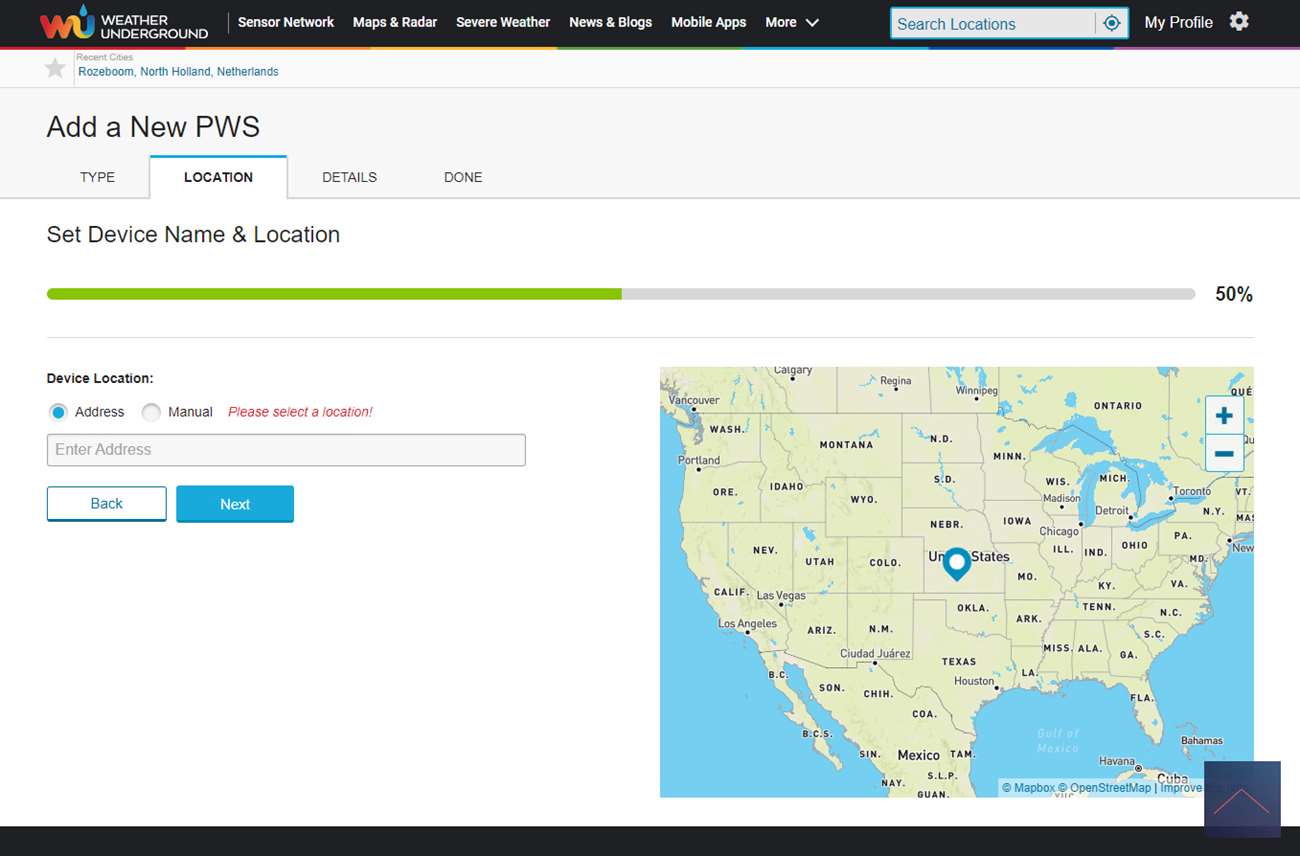
Task: Zoom out on the map
Action: click(1223, 454)
